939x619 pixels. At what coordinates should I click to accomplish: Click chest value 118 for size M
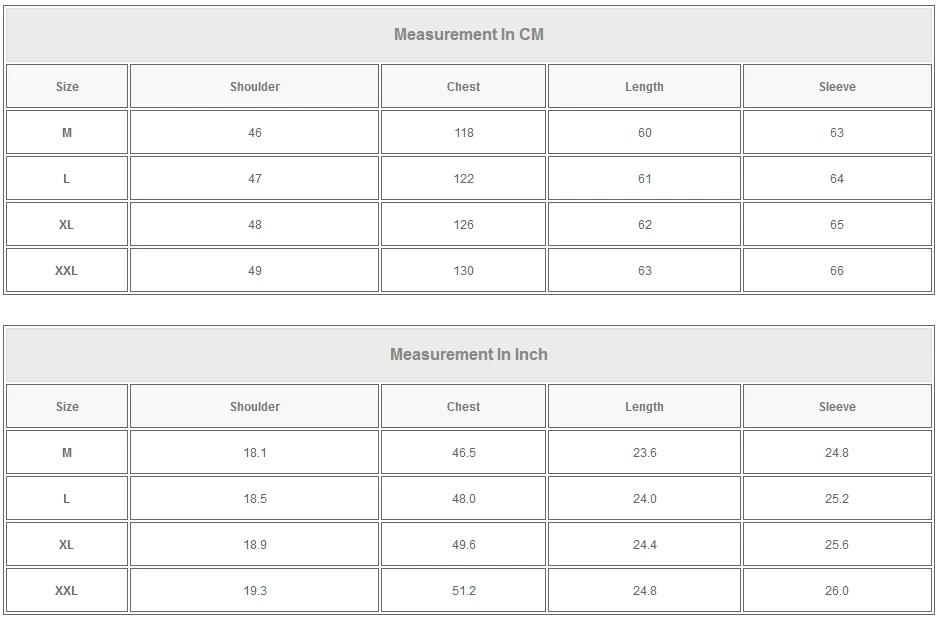pos(463,133)
